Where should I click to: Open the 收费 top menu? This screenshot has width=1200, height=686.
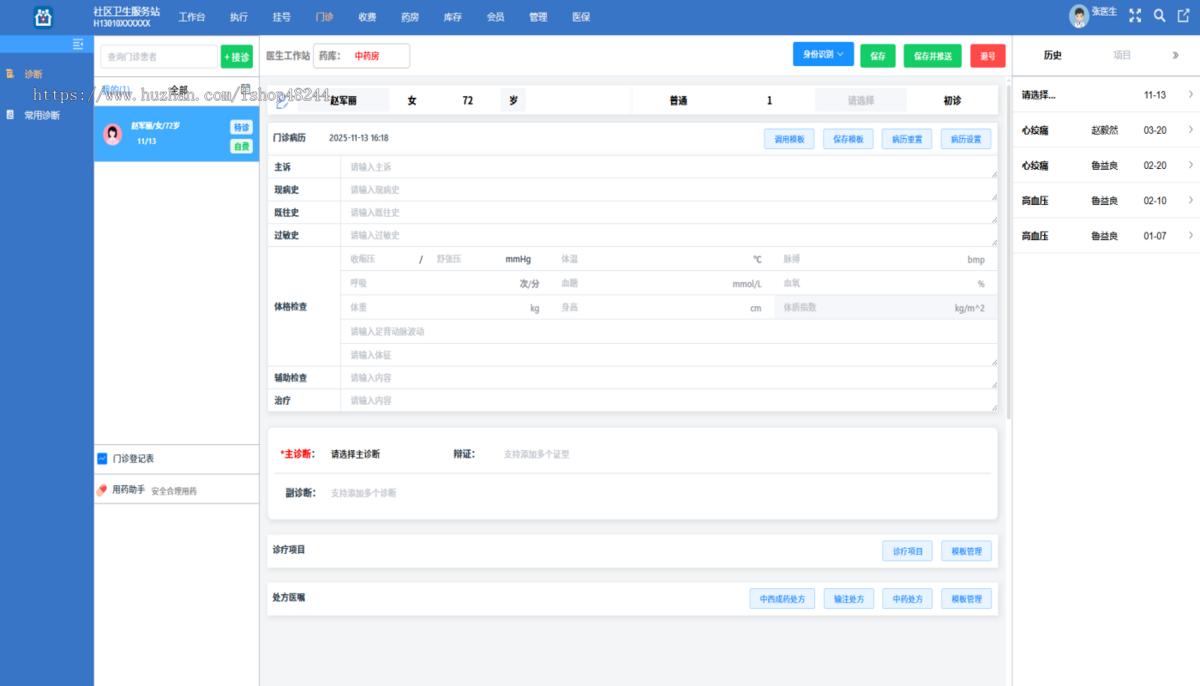[x=367, y=17]
